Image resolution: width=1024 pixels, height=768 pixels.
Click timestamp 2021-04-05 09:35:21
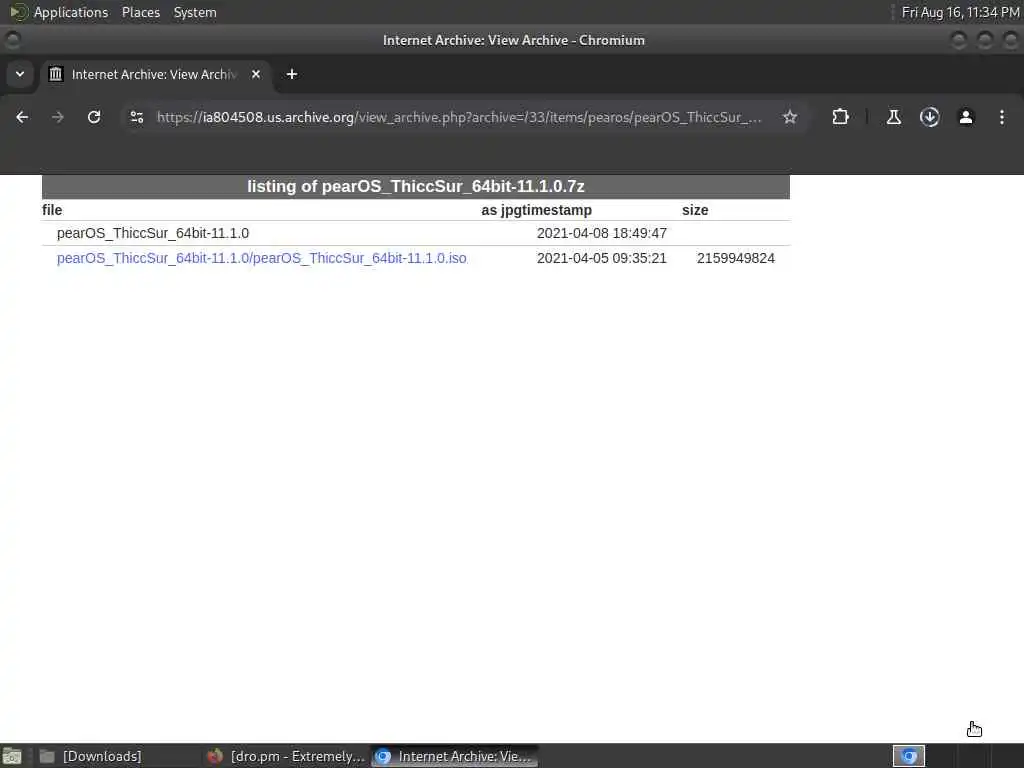pyautogui.click(x=601, y=258)
